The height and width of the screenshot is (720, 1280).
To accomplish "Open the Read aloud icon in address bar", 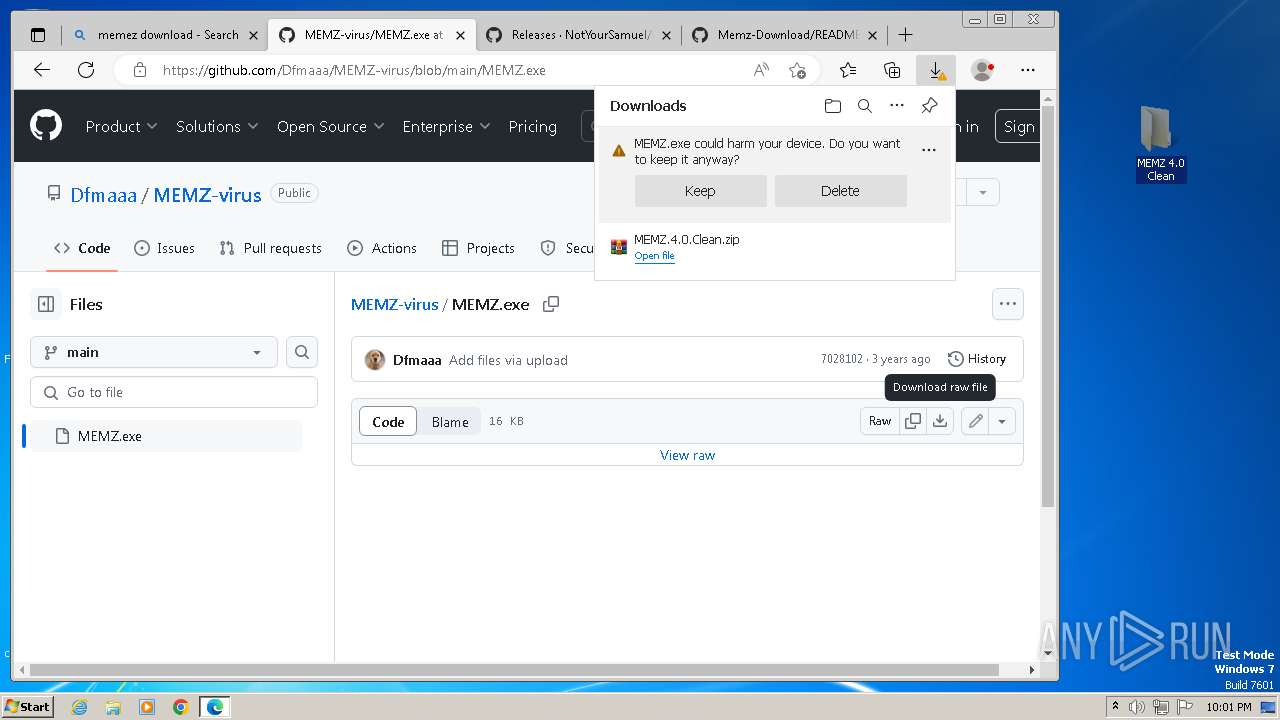I will 761,70.
